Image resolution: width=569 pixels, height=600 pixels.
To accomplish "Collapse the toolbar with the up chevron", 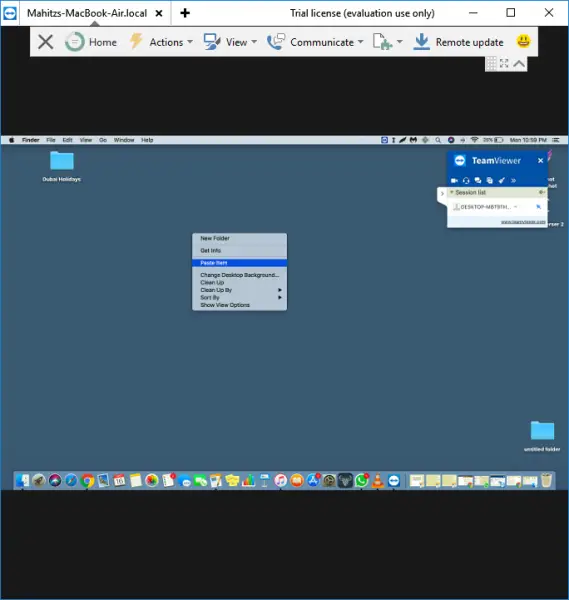I will (519, 64).
